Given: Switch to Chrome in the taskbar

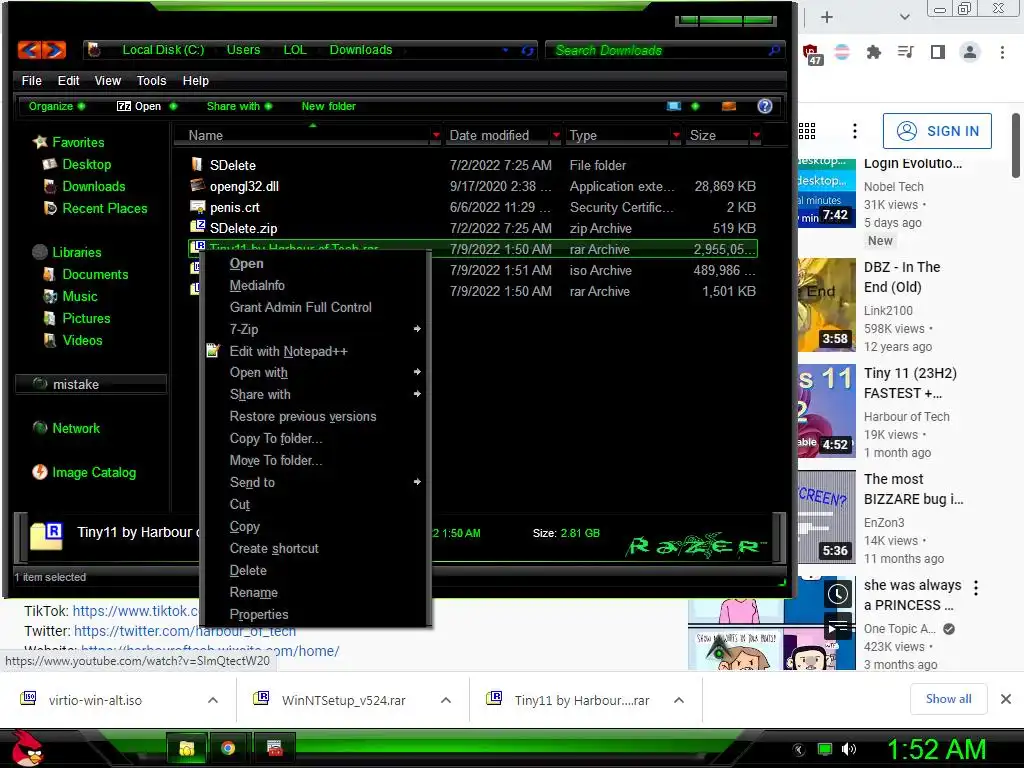Looking at the screenshot, I should click(x=228, y=748).
